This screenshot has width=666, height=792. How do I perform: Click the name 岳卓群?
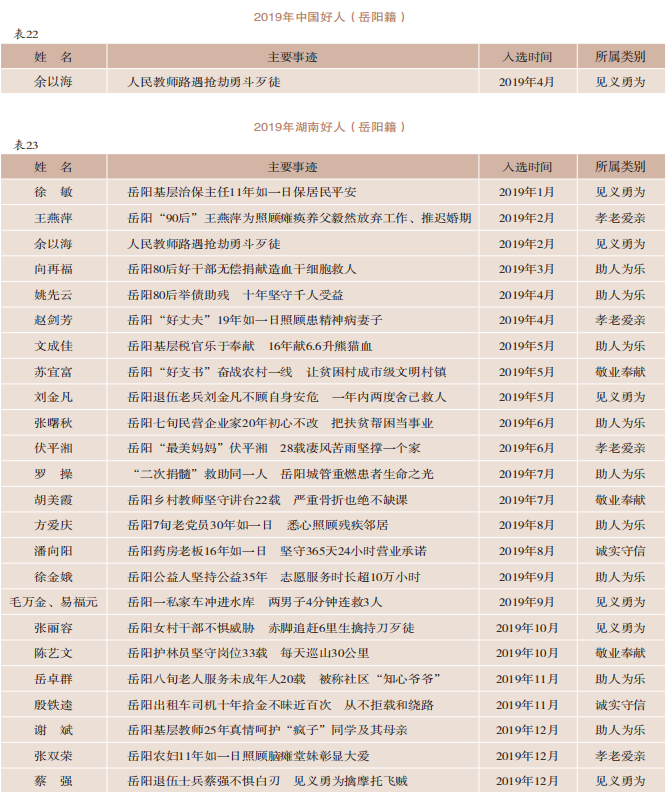pos(53,679)
